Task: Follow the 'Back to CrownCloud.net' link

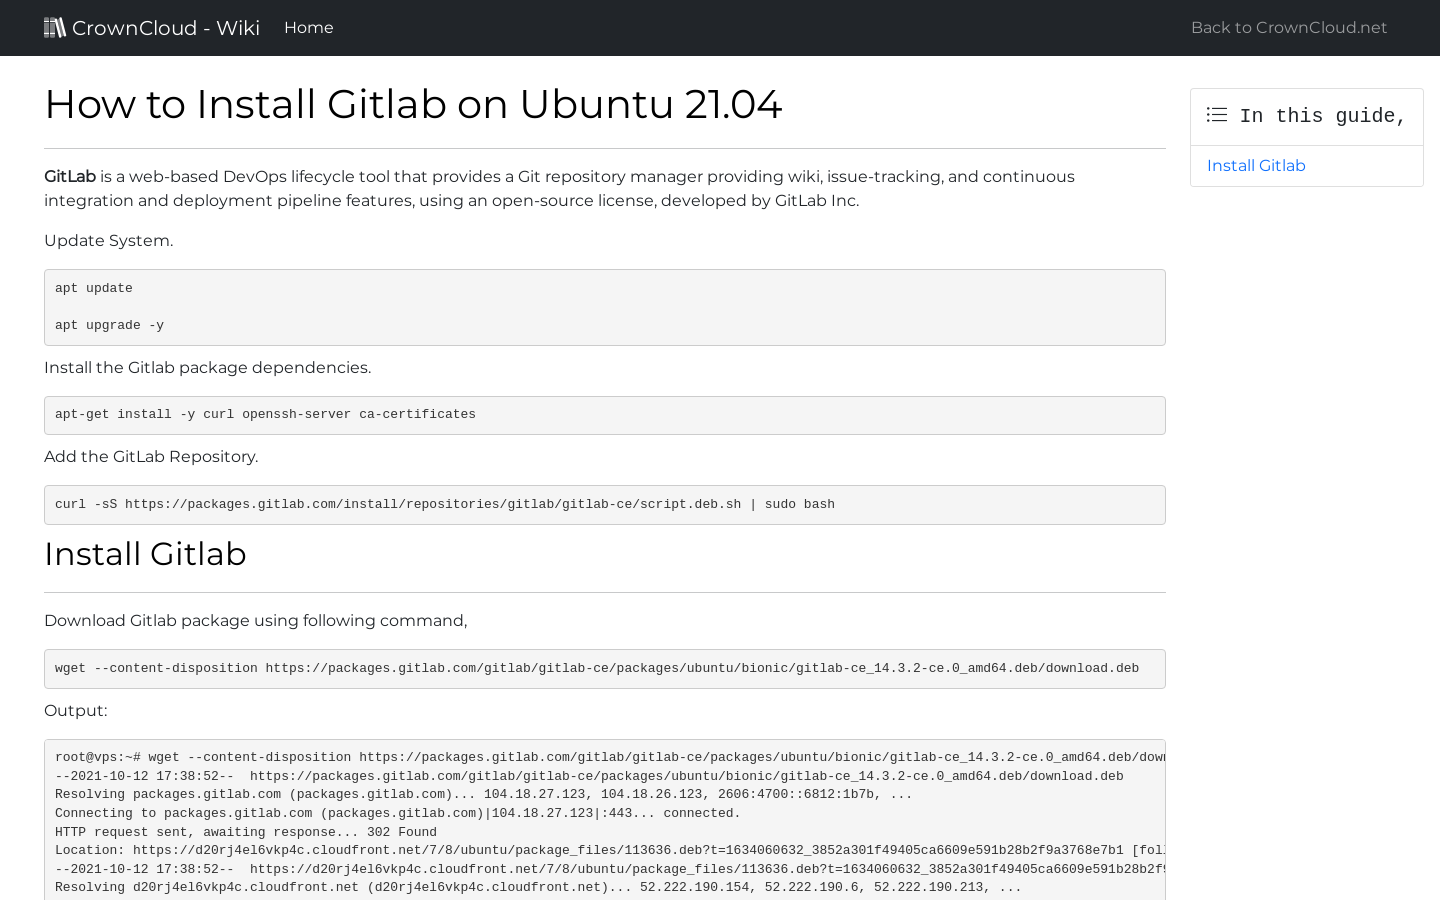Action: [x=1288, y=27]
